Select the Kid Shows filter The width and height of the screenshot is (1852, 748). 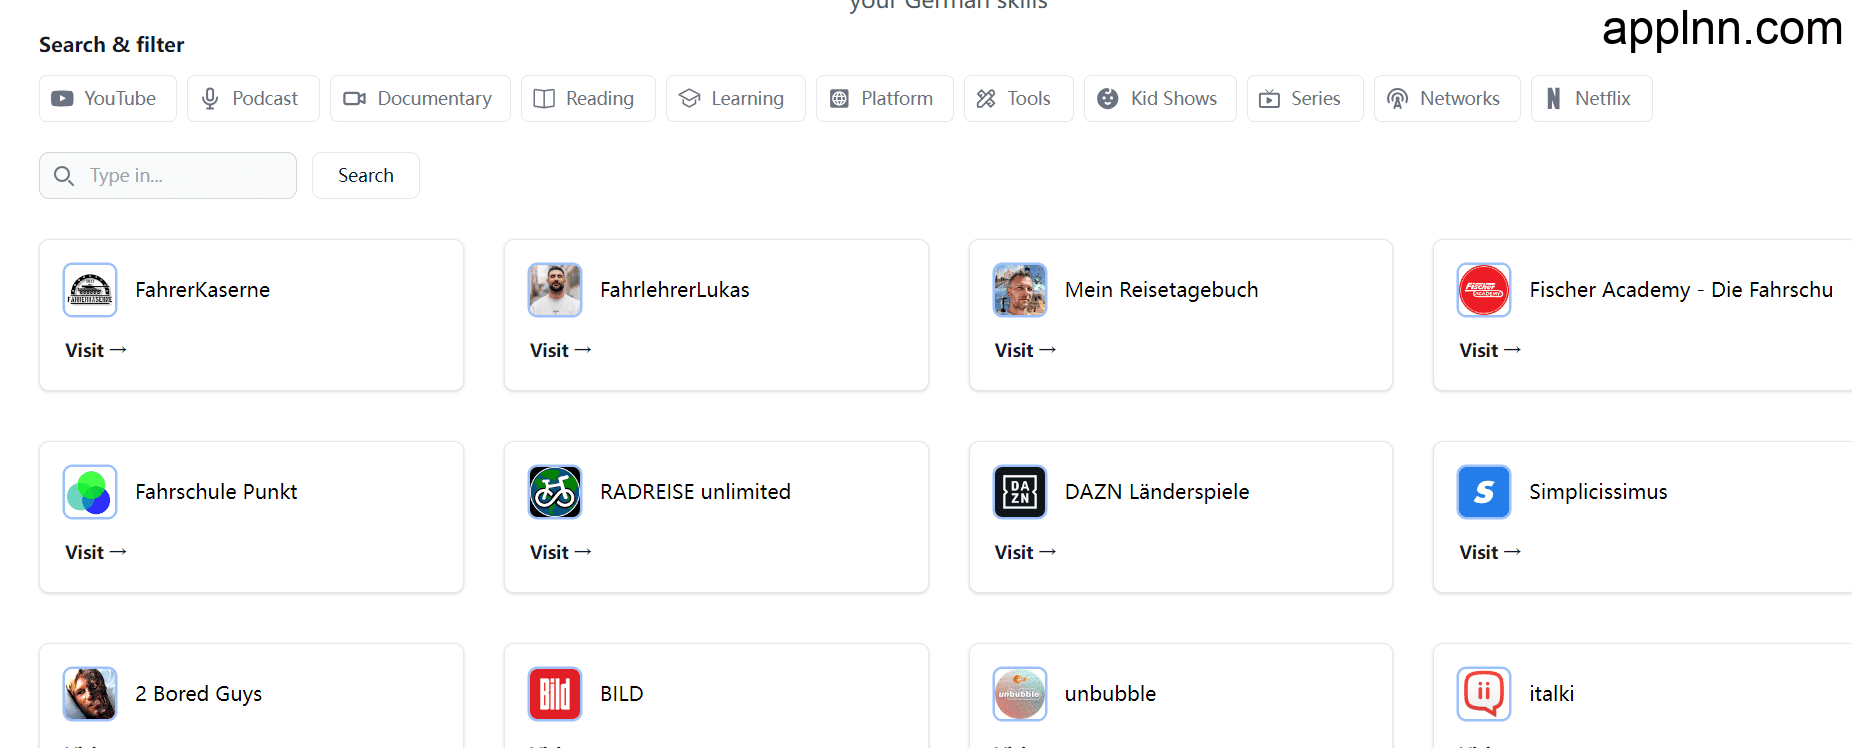[x=1160, y=99]
